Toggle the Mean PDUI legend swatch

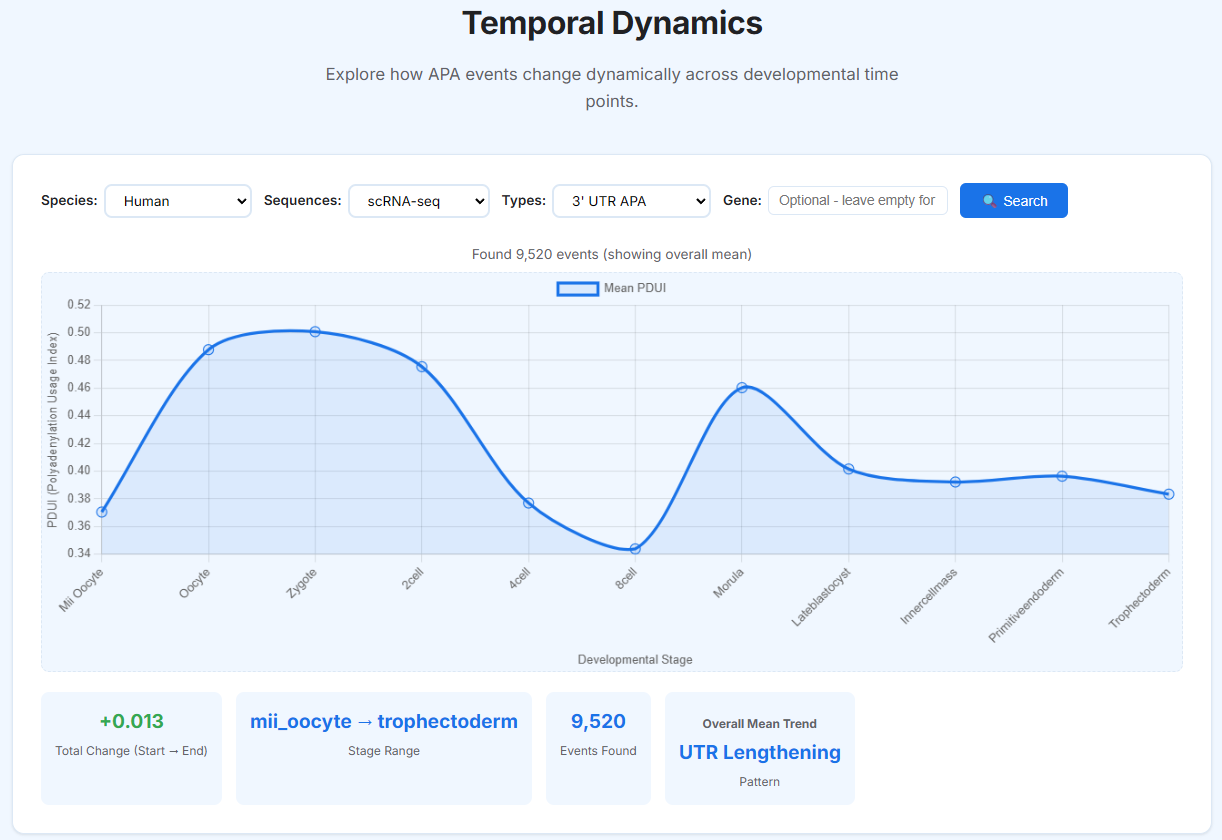click(578, 288)
